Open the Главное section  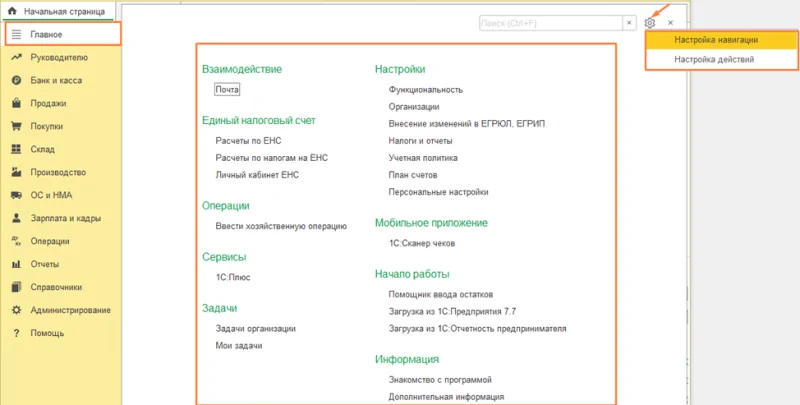[x=63, y=35]
